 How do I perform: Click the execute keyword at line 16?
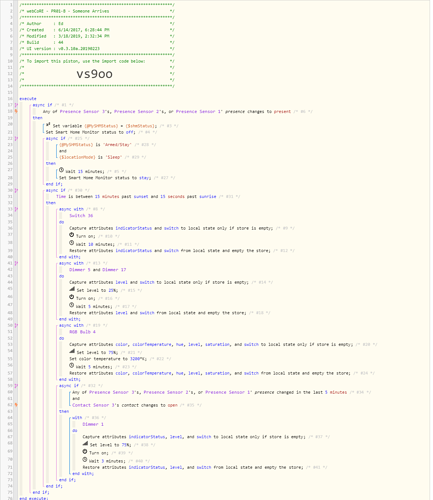28,99
